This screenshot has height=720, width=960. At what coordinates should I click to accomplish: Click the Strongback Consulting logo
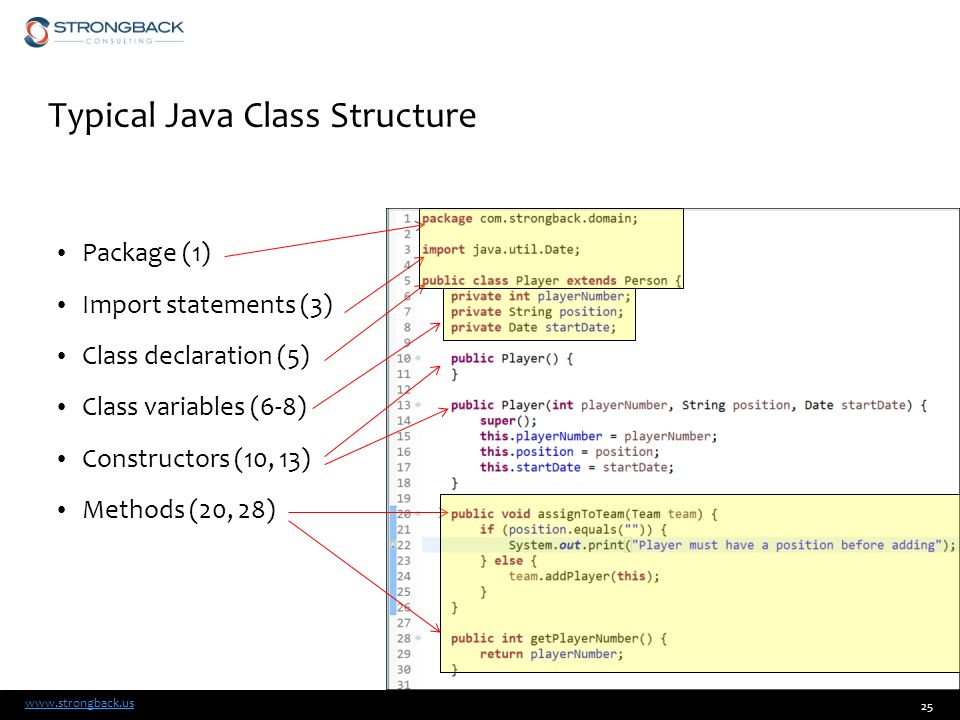[103, 32]
